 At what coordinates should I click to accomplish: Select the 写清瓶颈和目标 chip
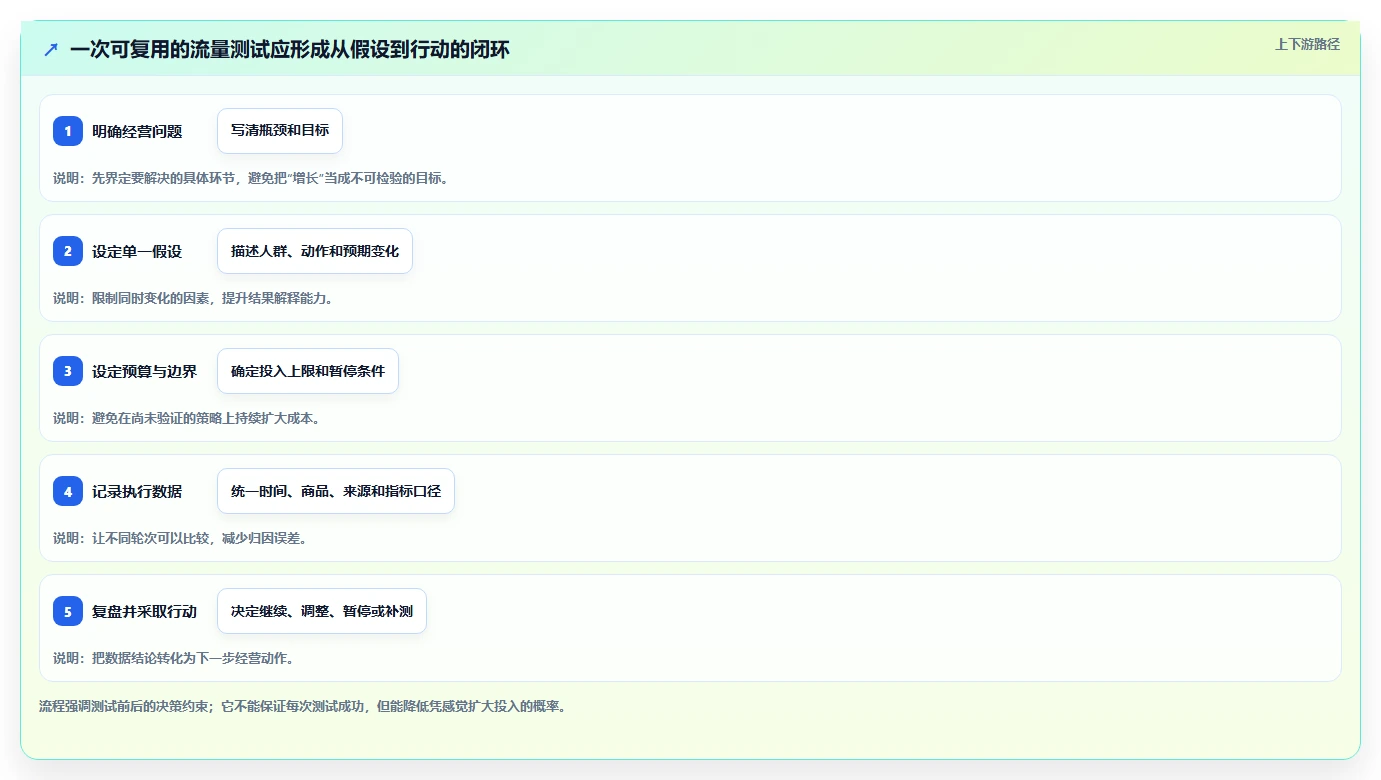[280, 131]
